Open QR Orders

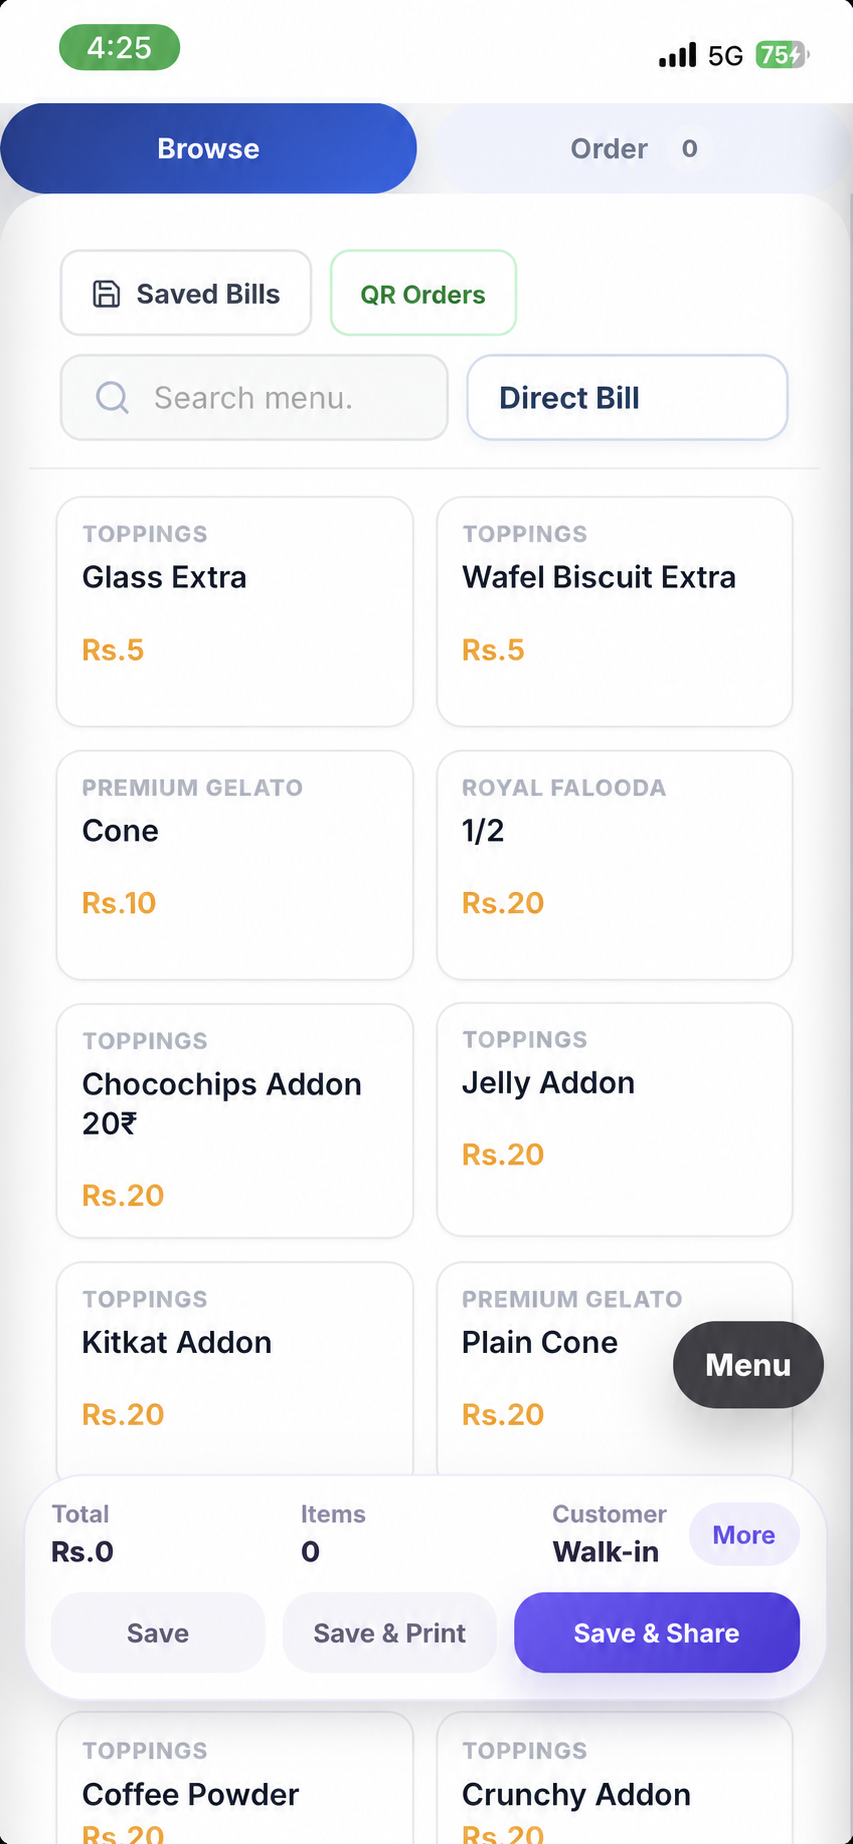[x=423, y=293]
